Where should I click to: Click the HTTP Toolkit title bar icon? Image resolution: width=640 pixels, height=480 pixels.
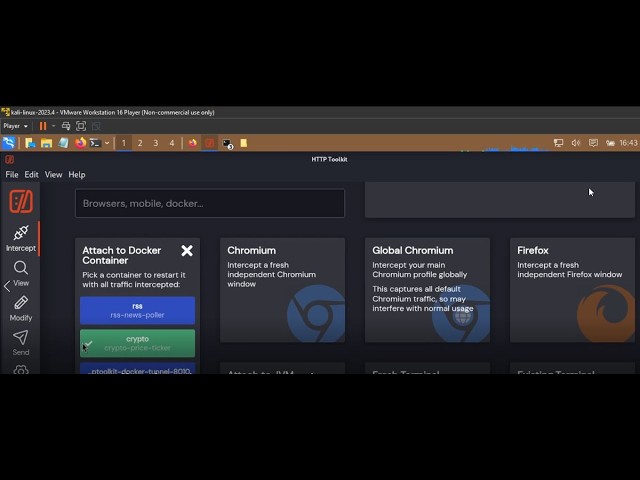click(9, 159)
